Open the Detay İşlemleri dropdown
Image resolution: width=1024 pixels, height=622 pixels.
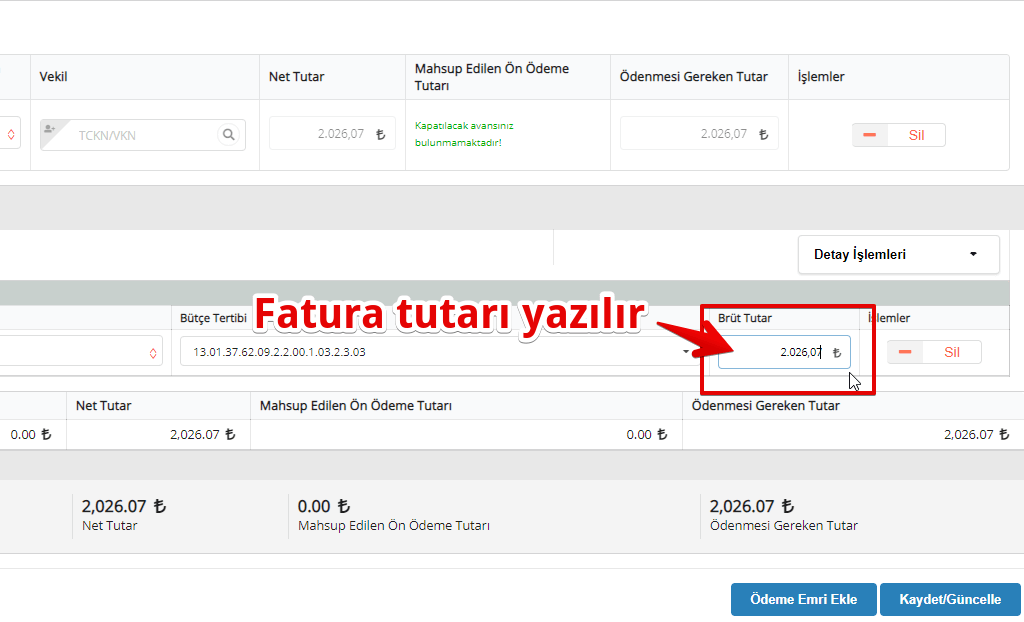[x=899, y=254]
